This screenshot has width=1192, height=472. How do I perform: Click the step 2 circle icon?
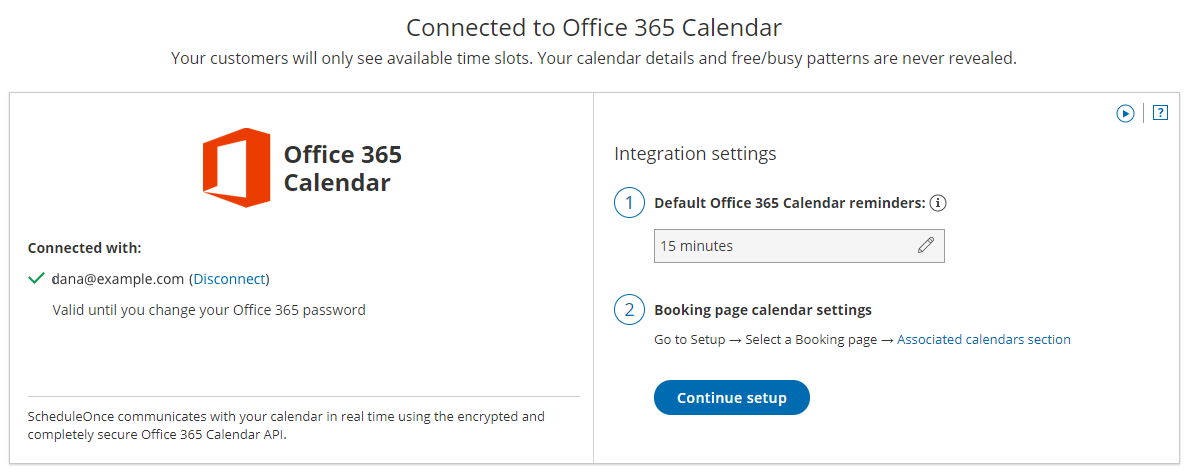point(629,310)
